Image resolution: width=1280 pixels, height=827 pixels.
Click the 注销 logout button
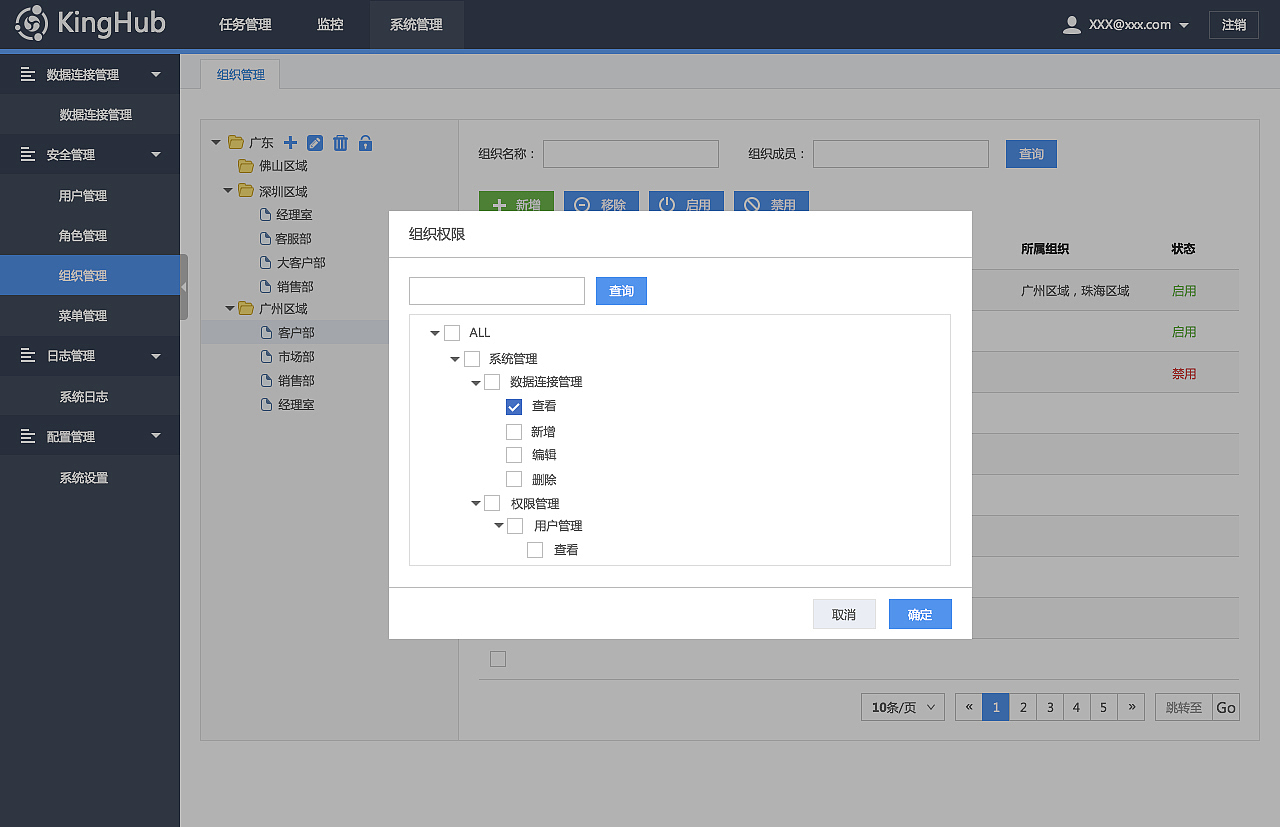[1234, 25]
